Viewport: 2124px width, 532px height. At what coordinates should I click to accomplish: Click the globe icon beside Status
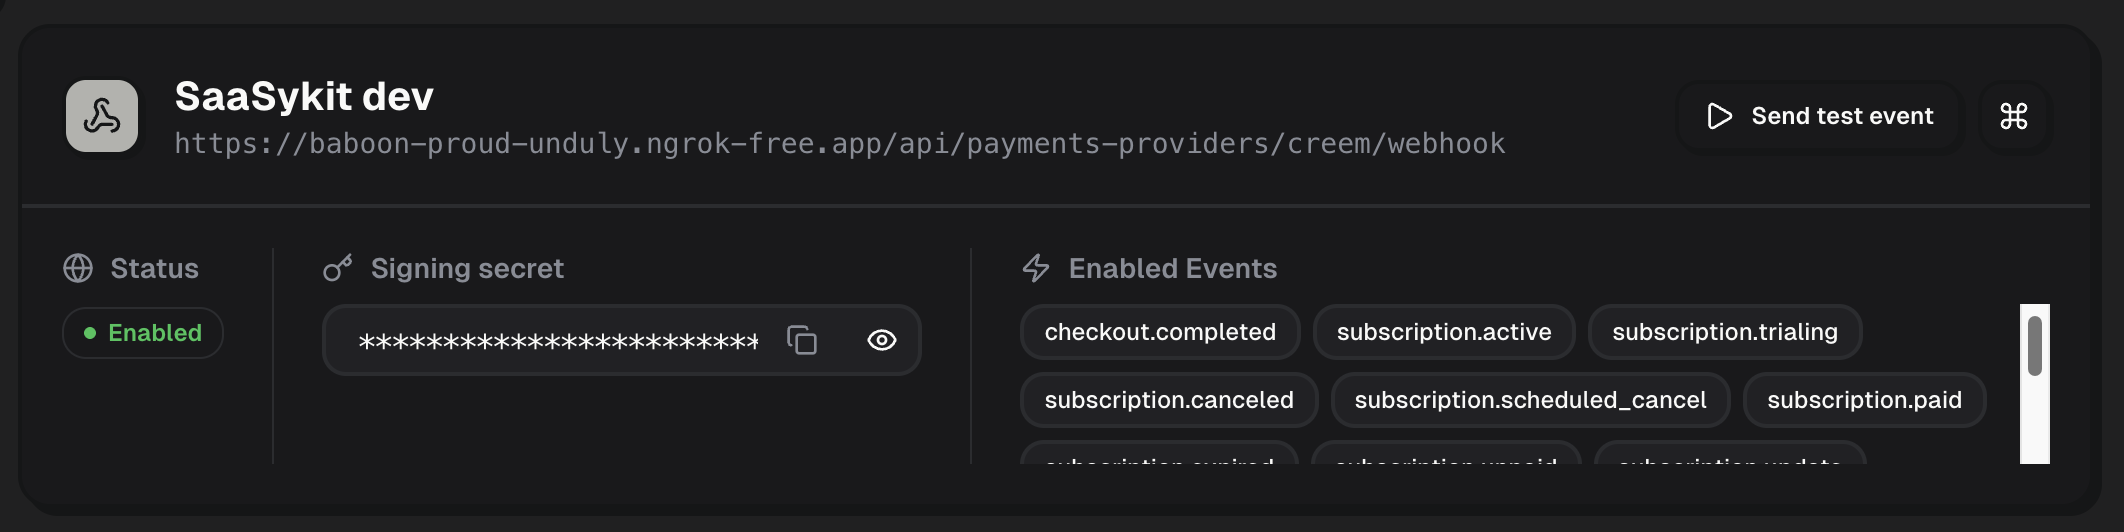coord(78,268)
